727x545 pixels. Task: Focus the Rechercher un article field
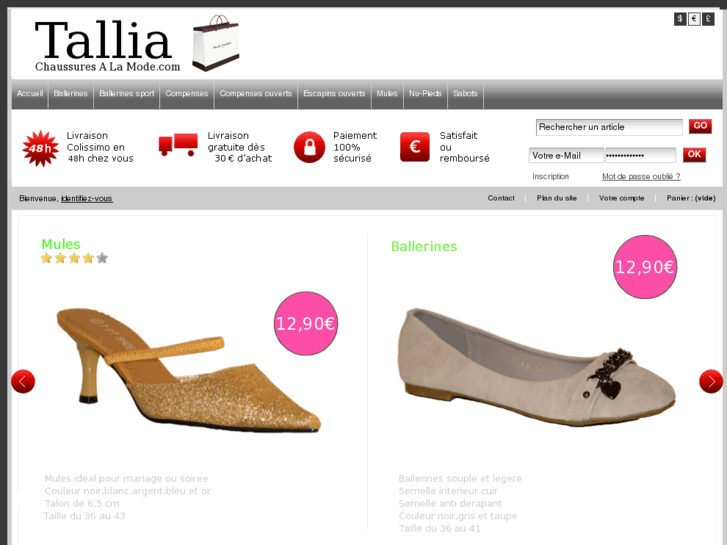pos(609,127)
